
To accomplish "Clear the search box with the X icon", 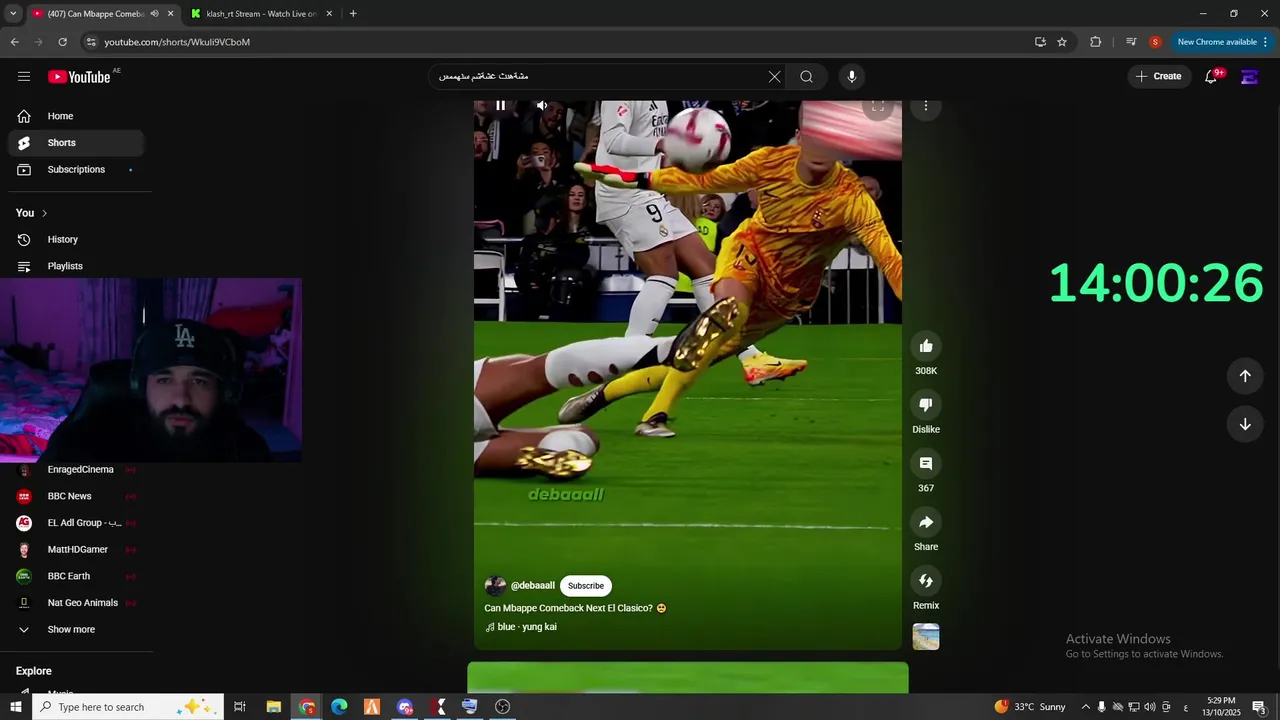I will 774,76.
